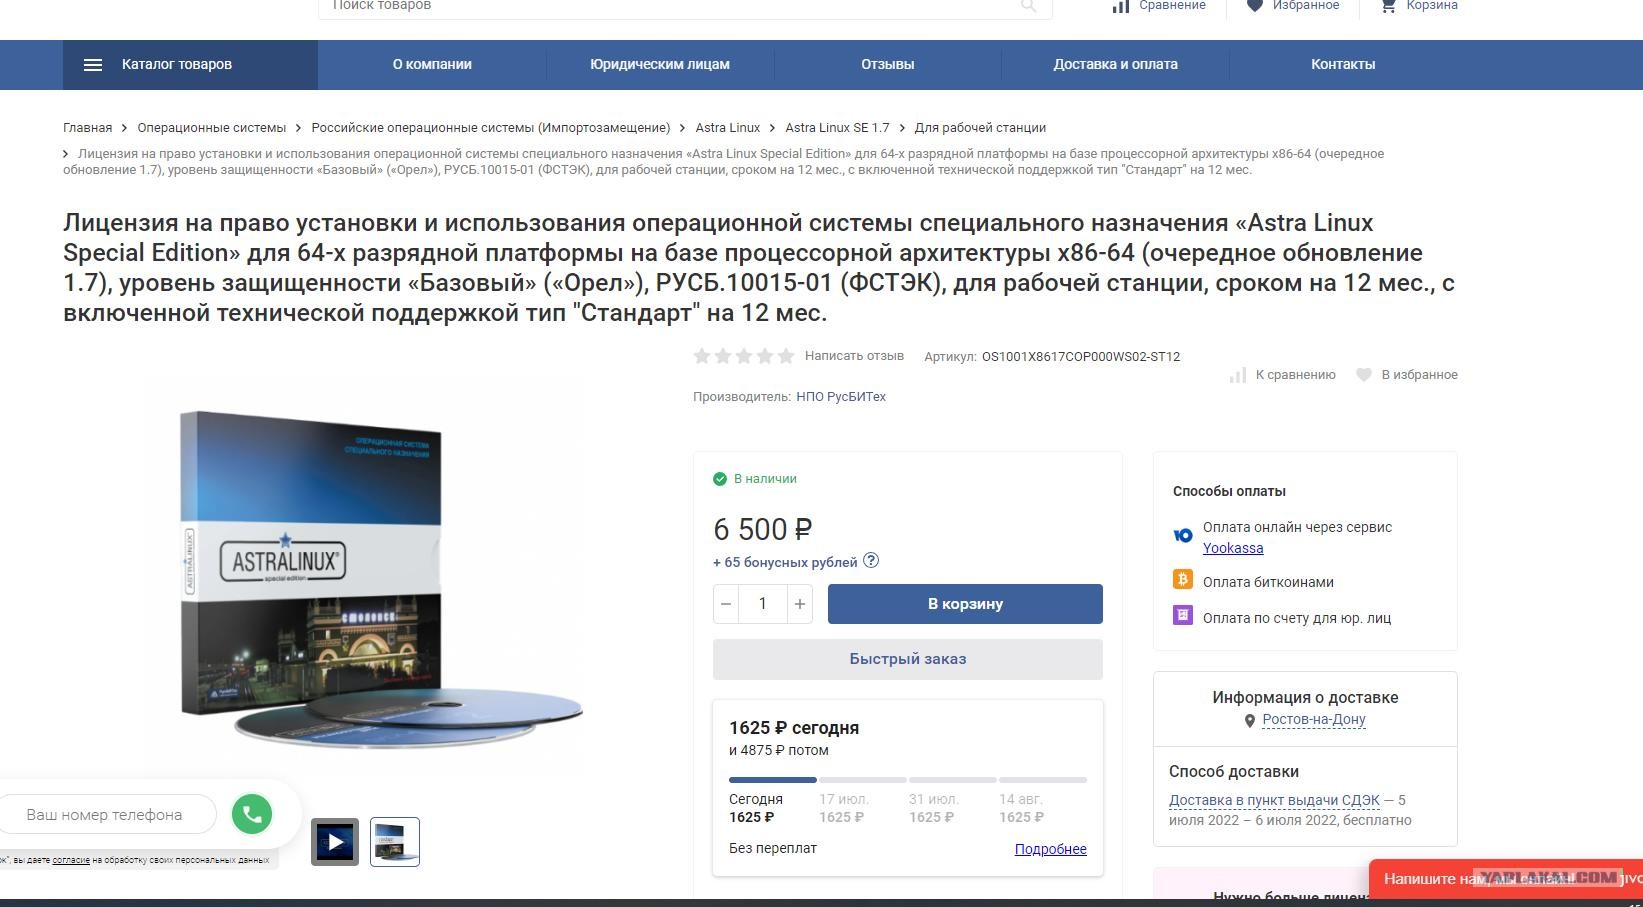Click Доставка в пункт выдачи СДЭК link

click(1274, 800)
